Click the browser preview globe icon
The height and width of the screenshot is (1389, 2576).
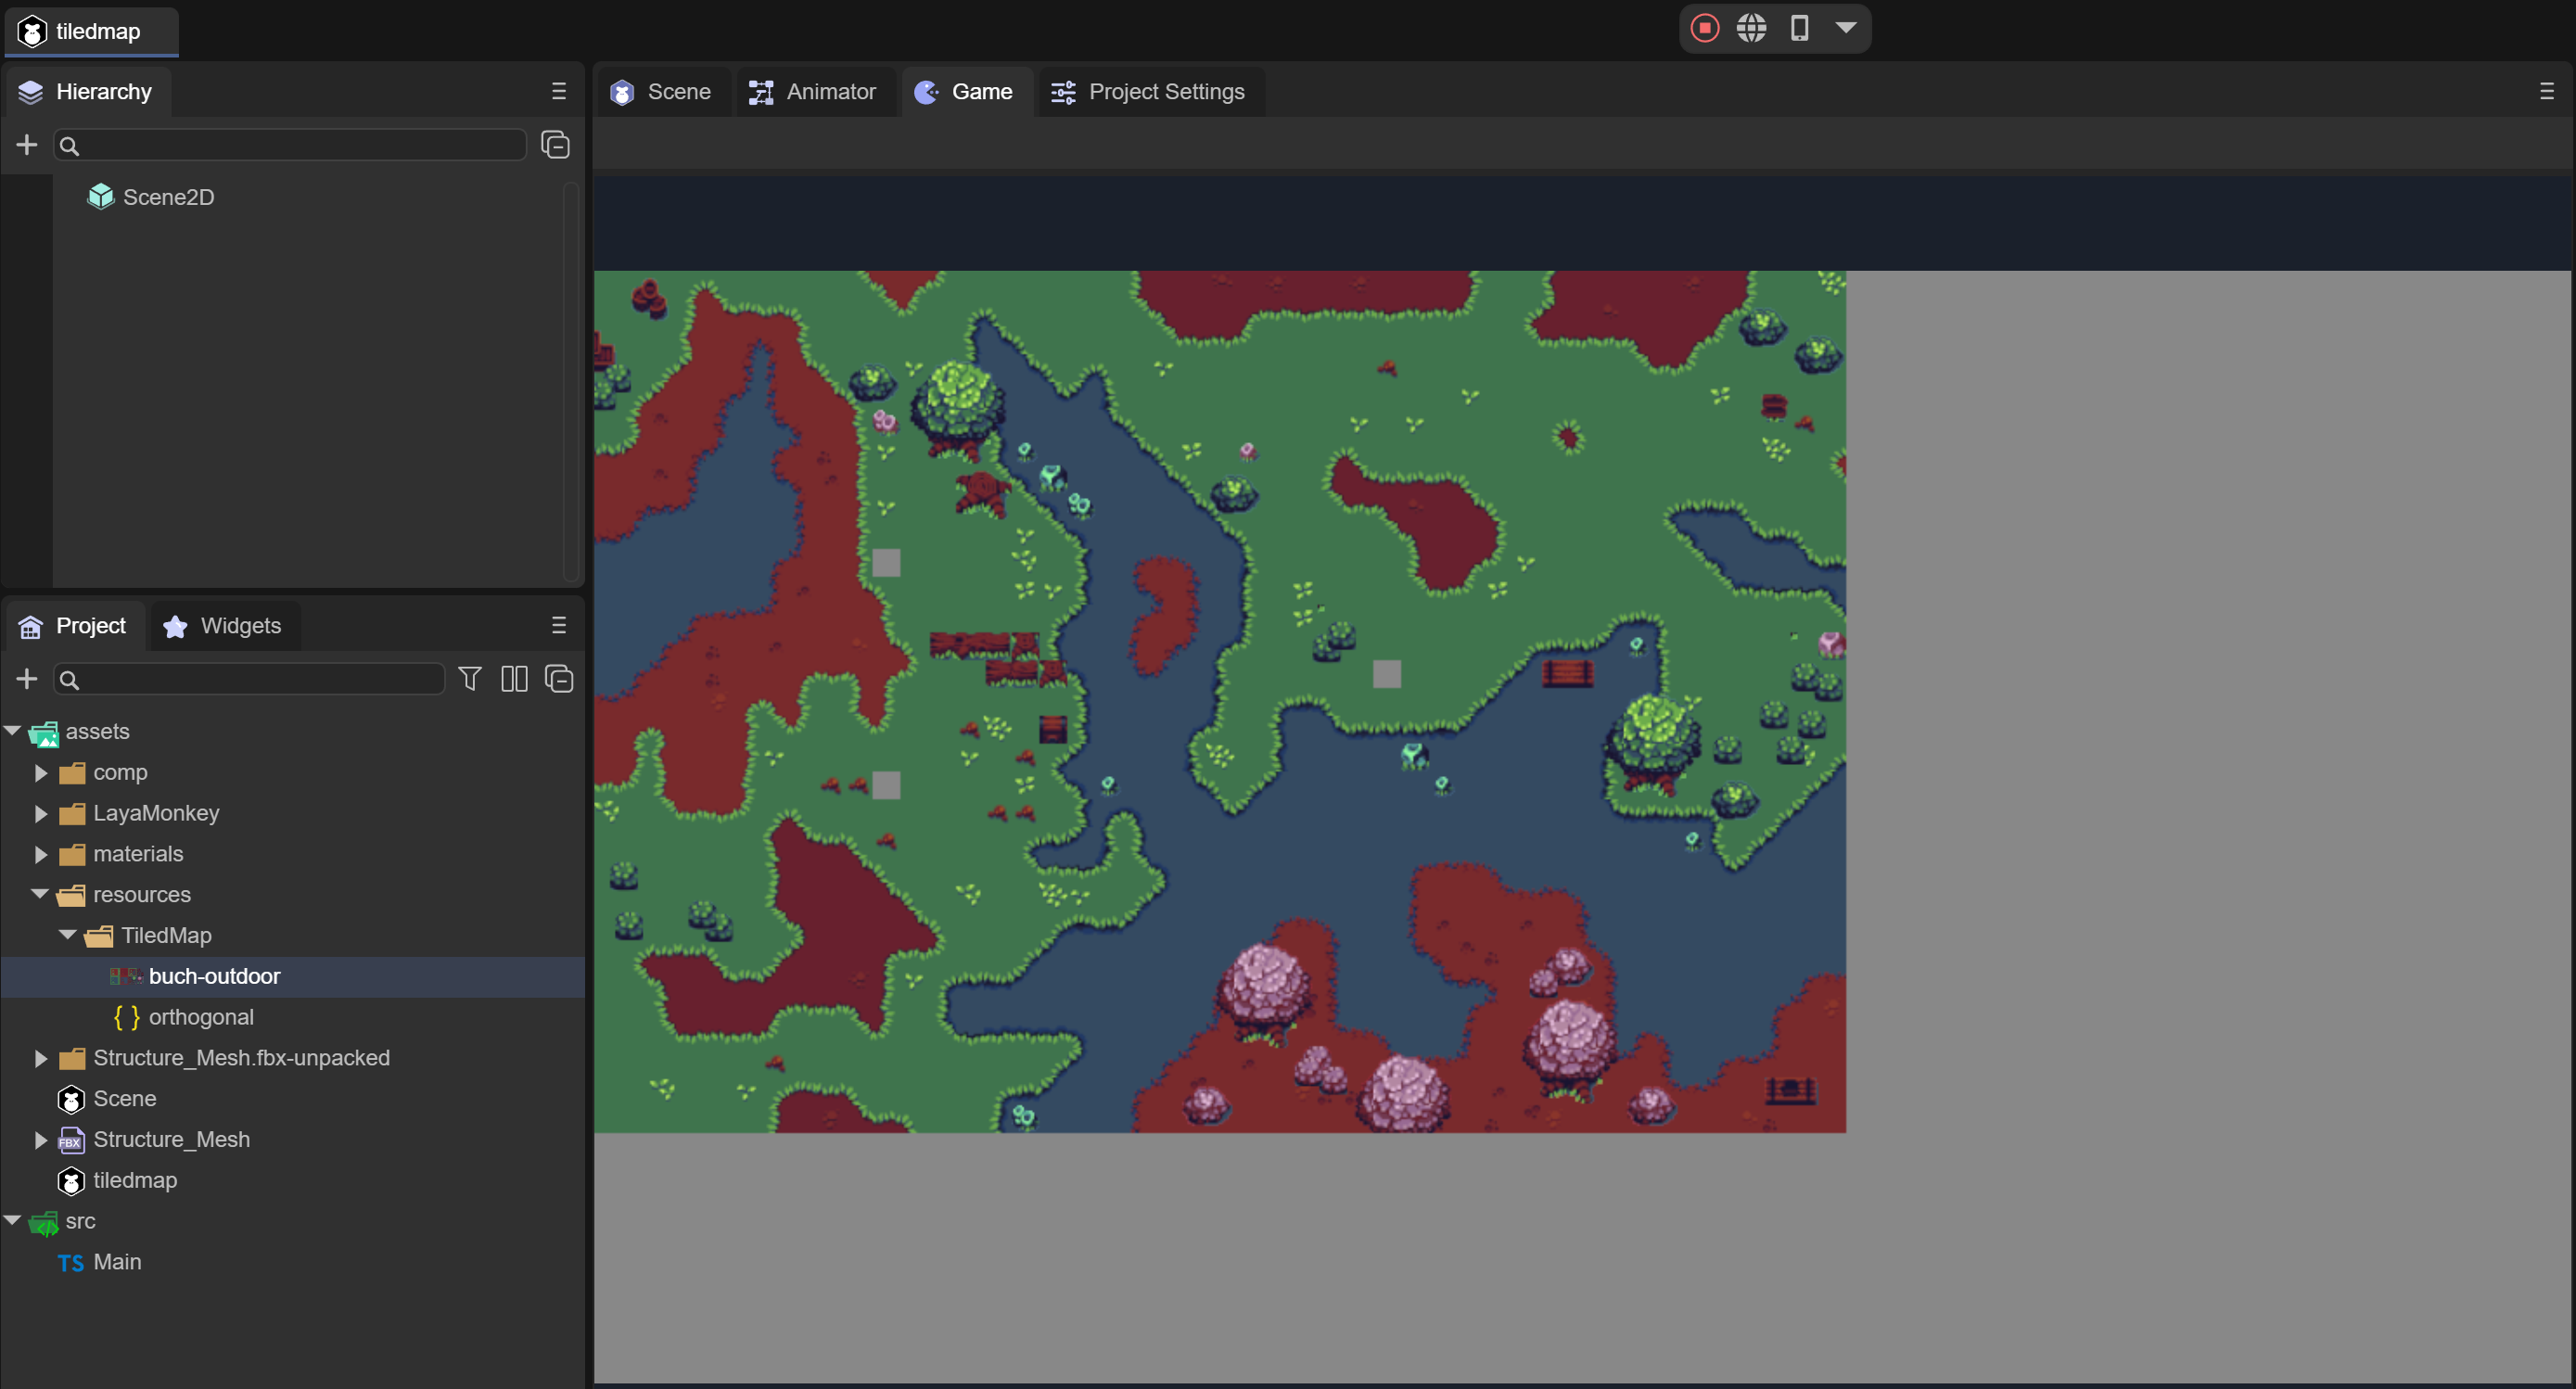pyautogui.click(x=1751, y=28)
